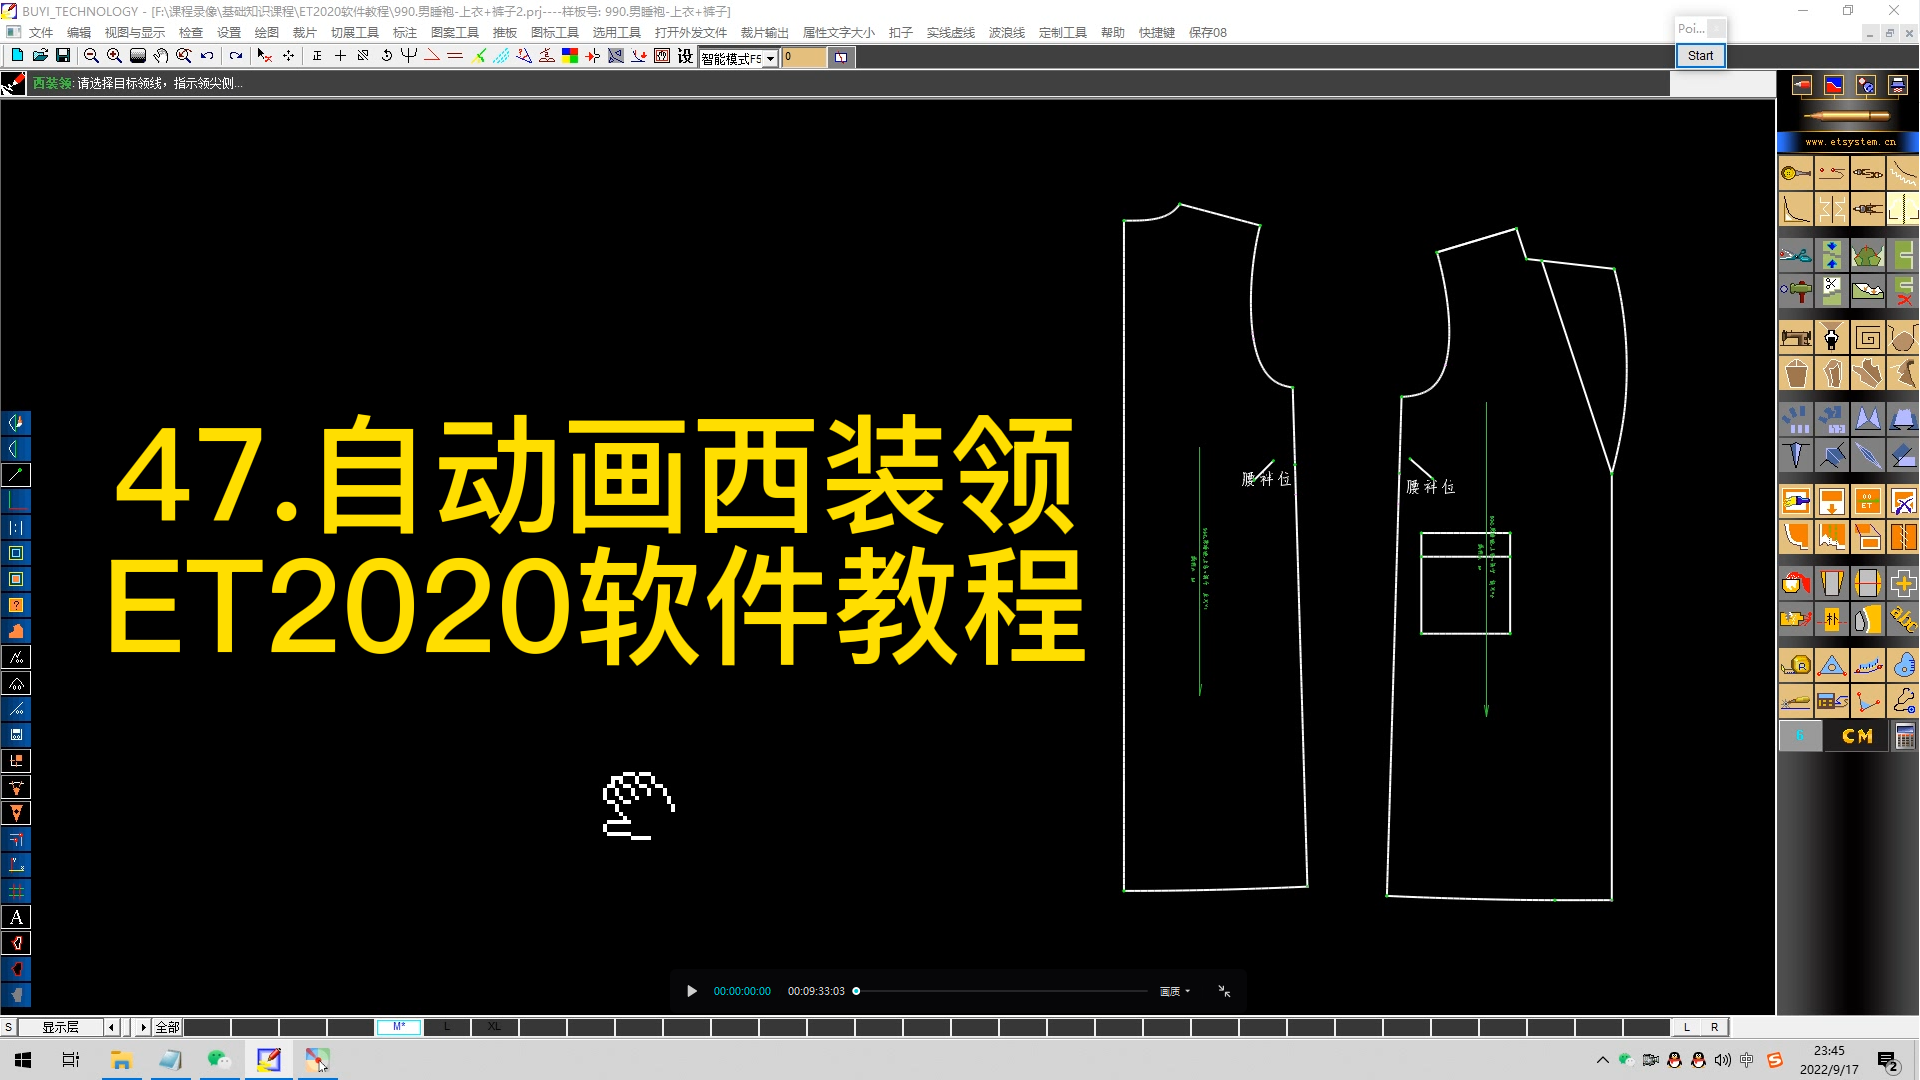Select the M* size tab
This screenshot has width=1920, height=1080.
click(399, 1027)
